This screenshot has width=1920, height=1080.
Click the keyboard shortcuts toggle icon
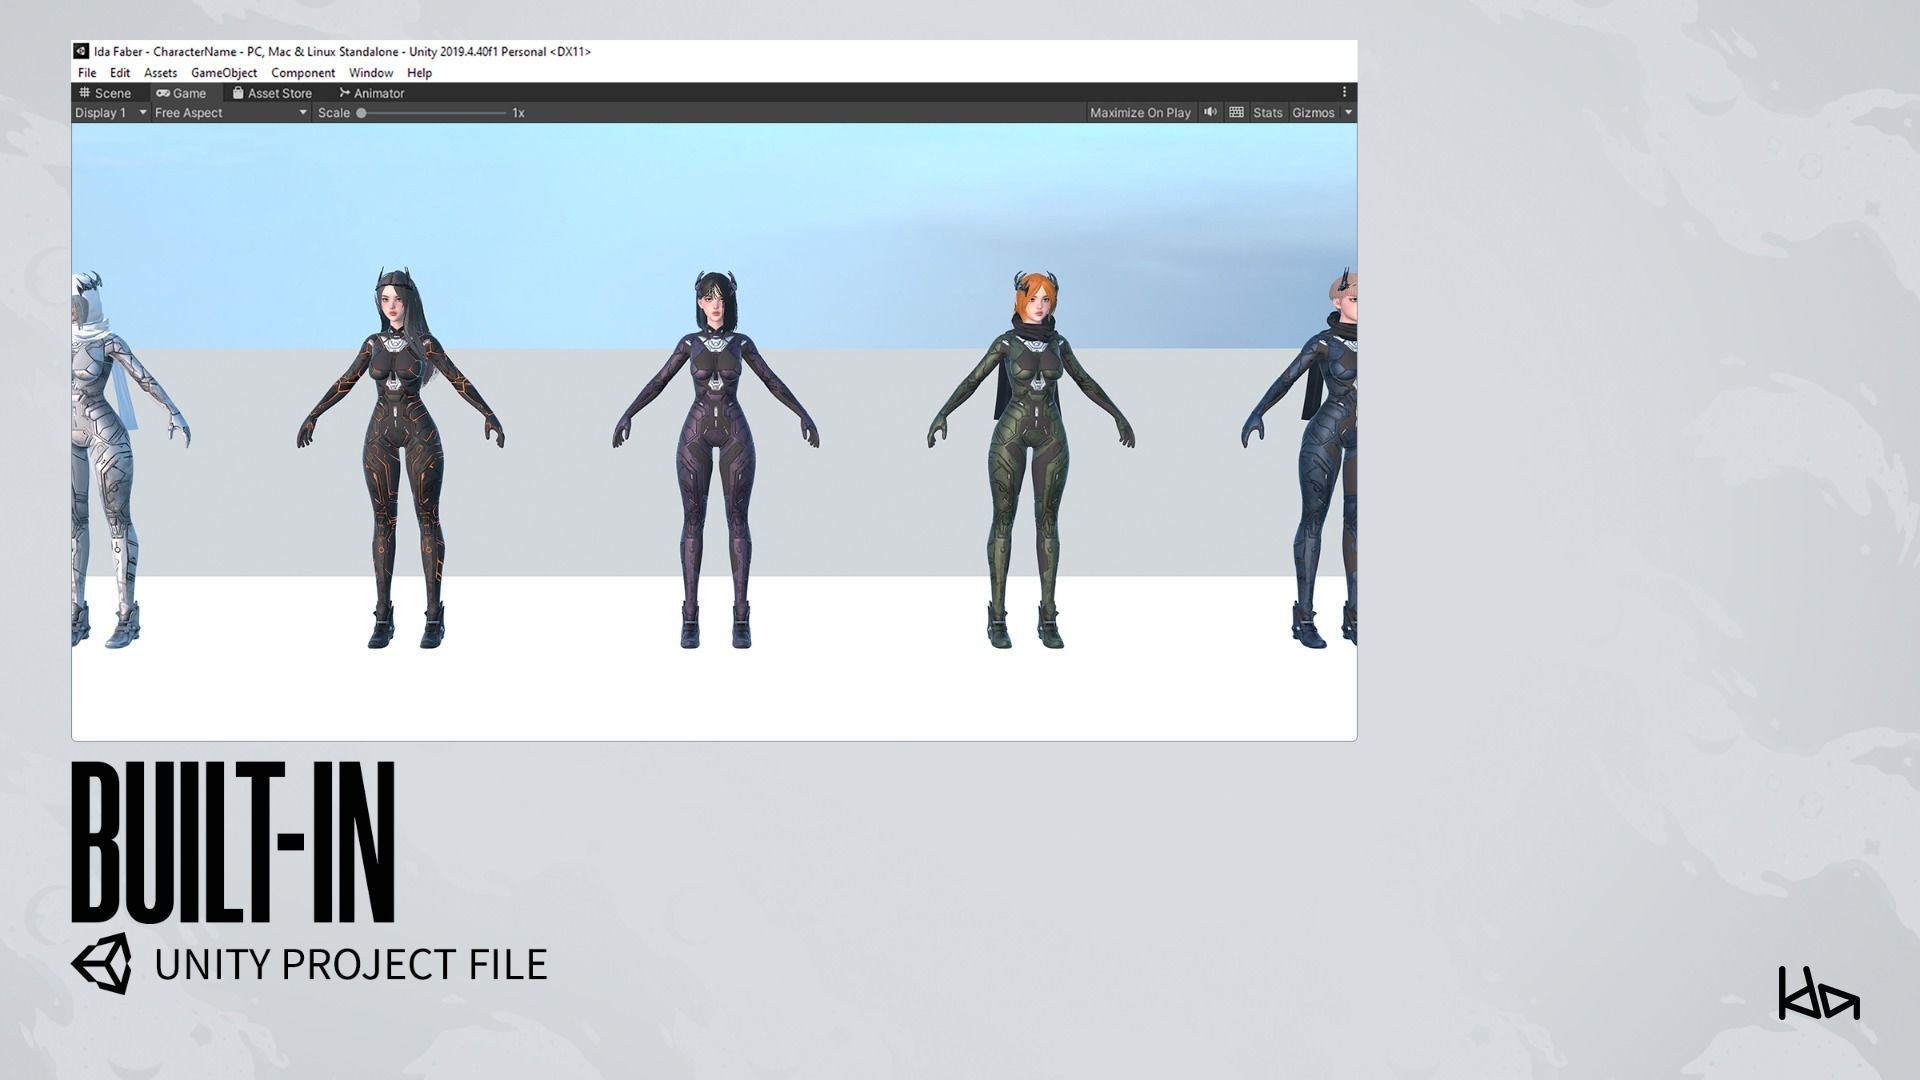click(1236, 112)
